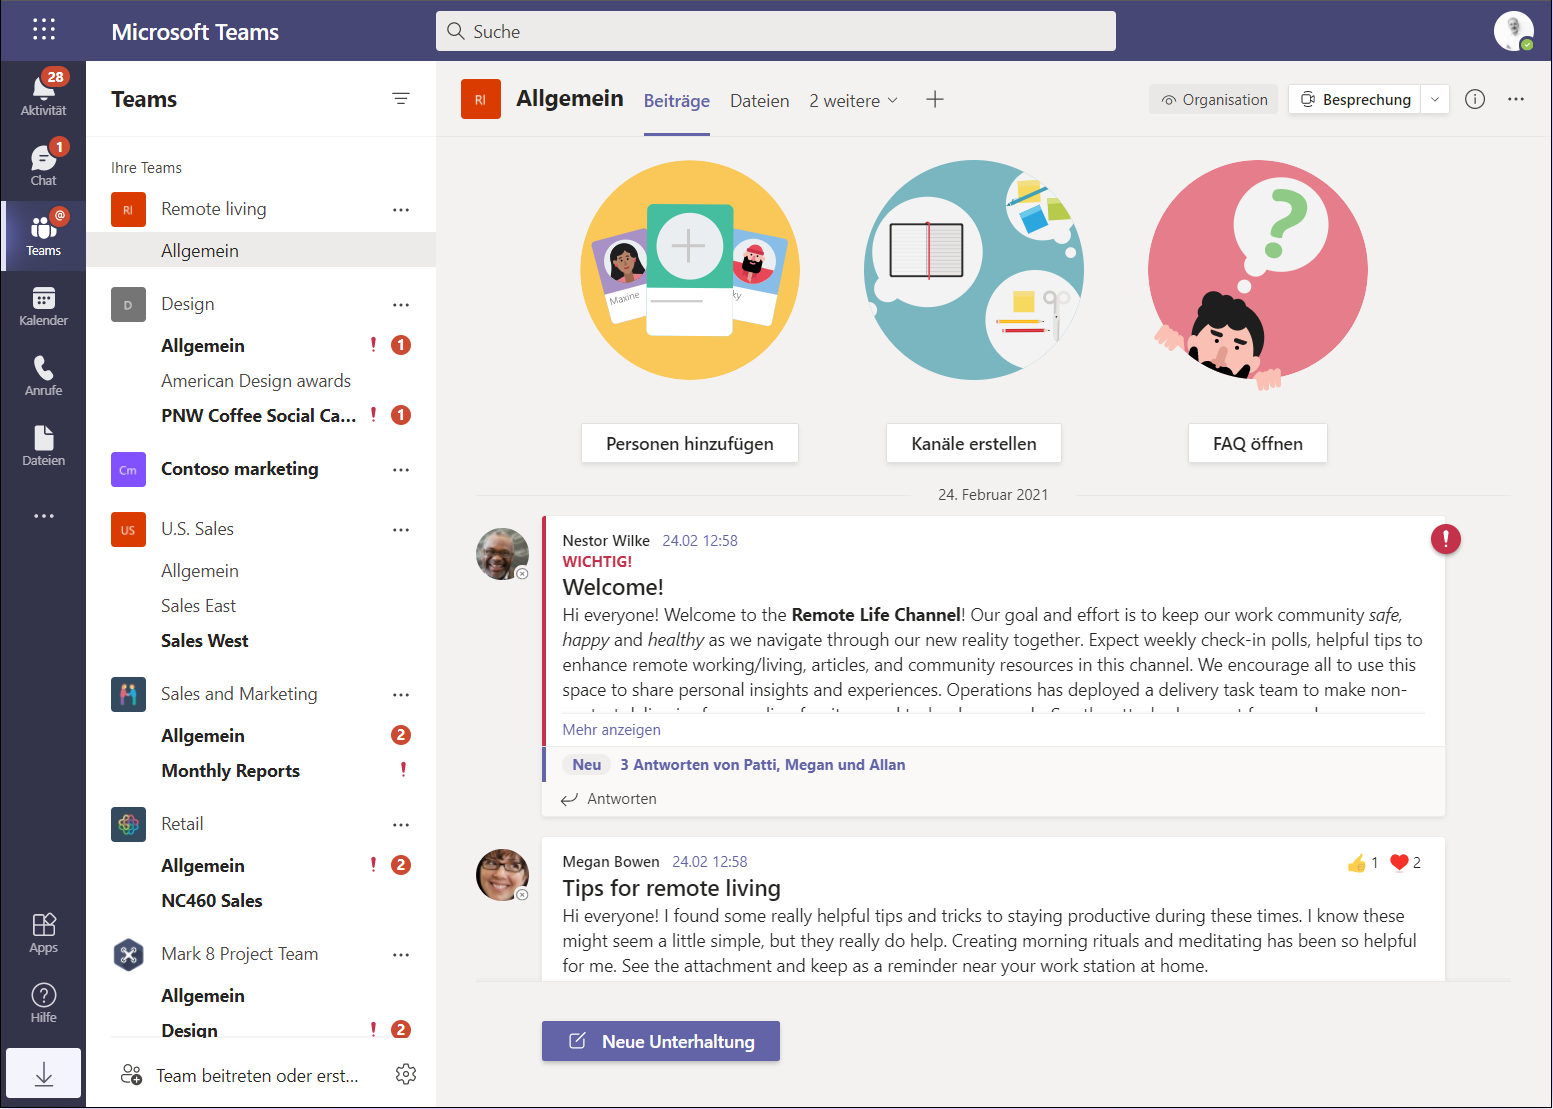Add a new tab with plus icon
The height and width of the screenshot is (1109, 1553).
(935, 99)
